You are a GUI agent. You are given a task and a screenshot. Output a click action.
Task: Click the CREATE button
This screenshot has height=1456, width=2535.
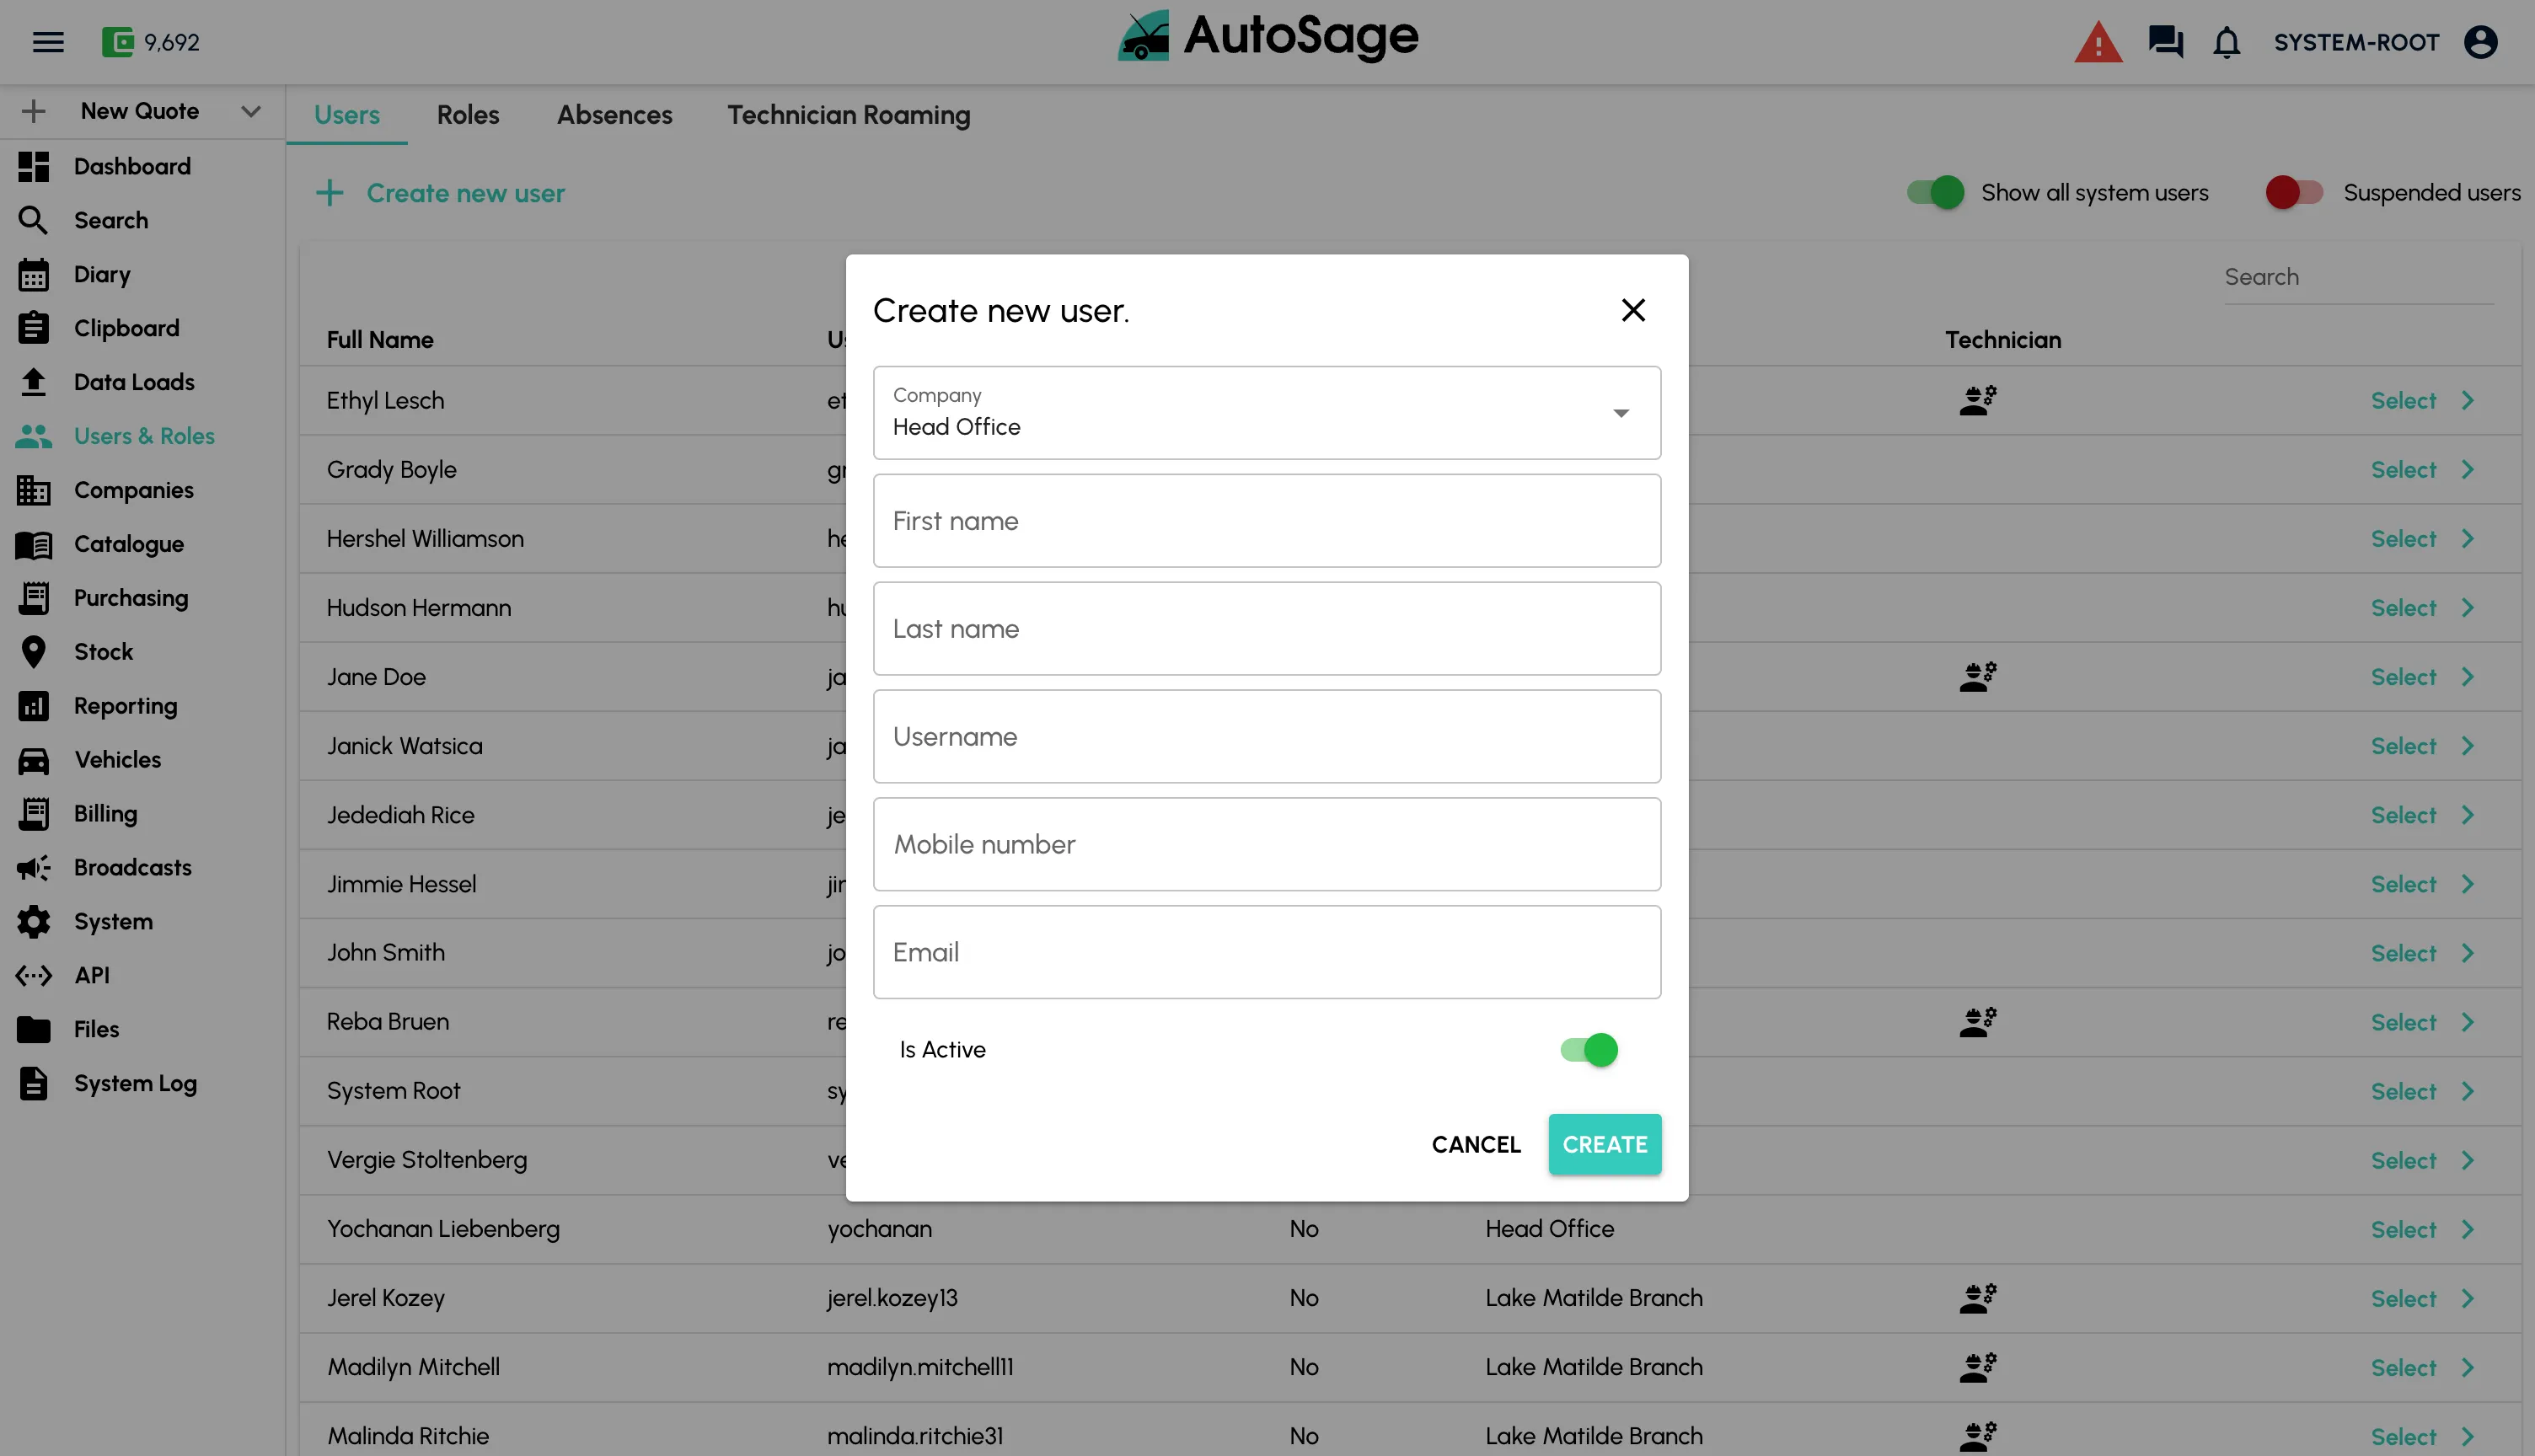pyautogui.click(x=1604, y=1144)
